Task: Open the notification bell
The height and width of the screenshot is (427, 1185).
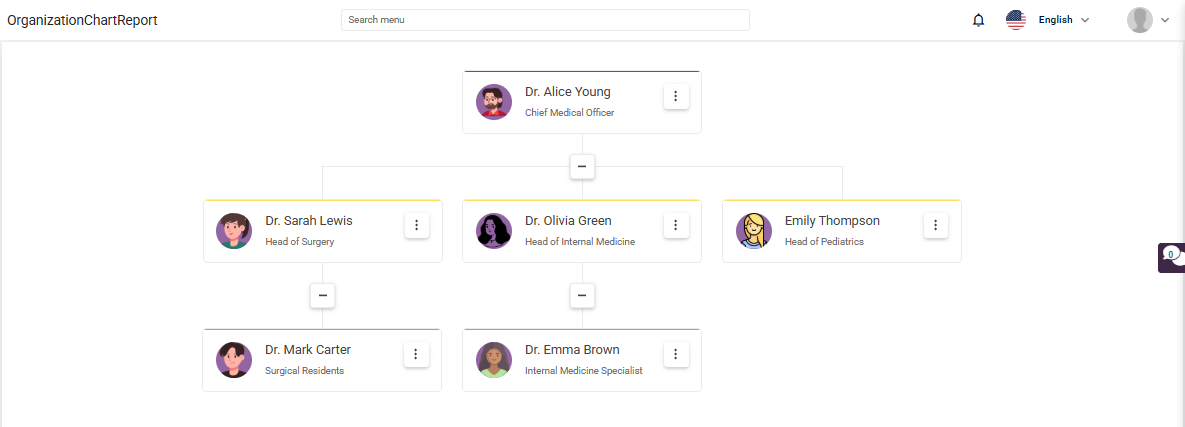Action: tap(978, 20)
